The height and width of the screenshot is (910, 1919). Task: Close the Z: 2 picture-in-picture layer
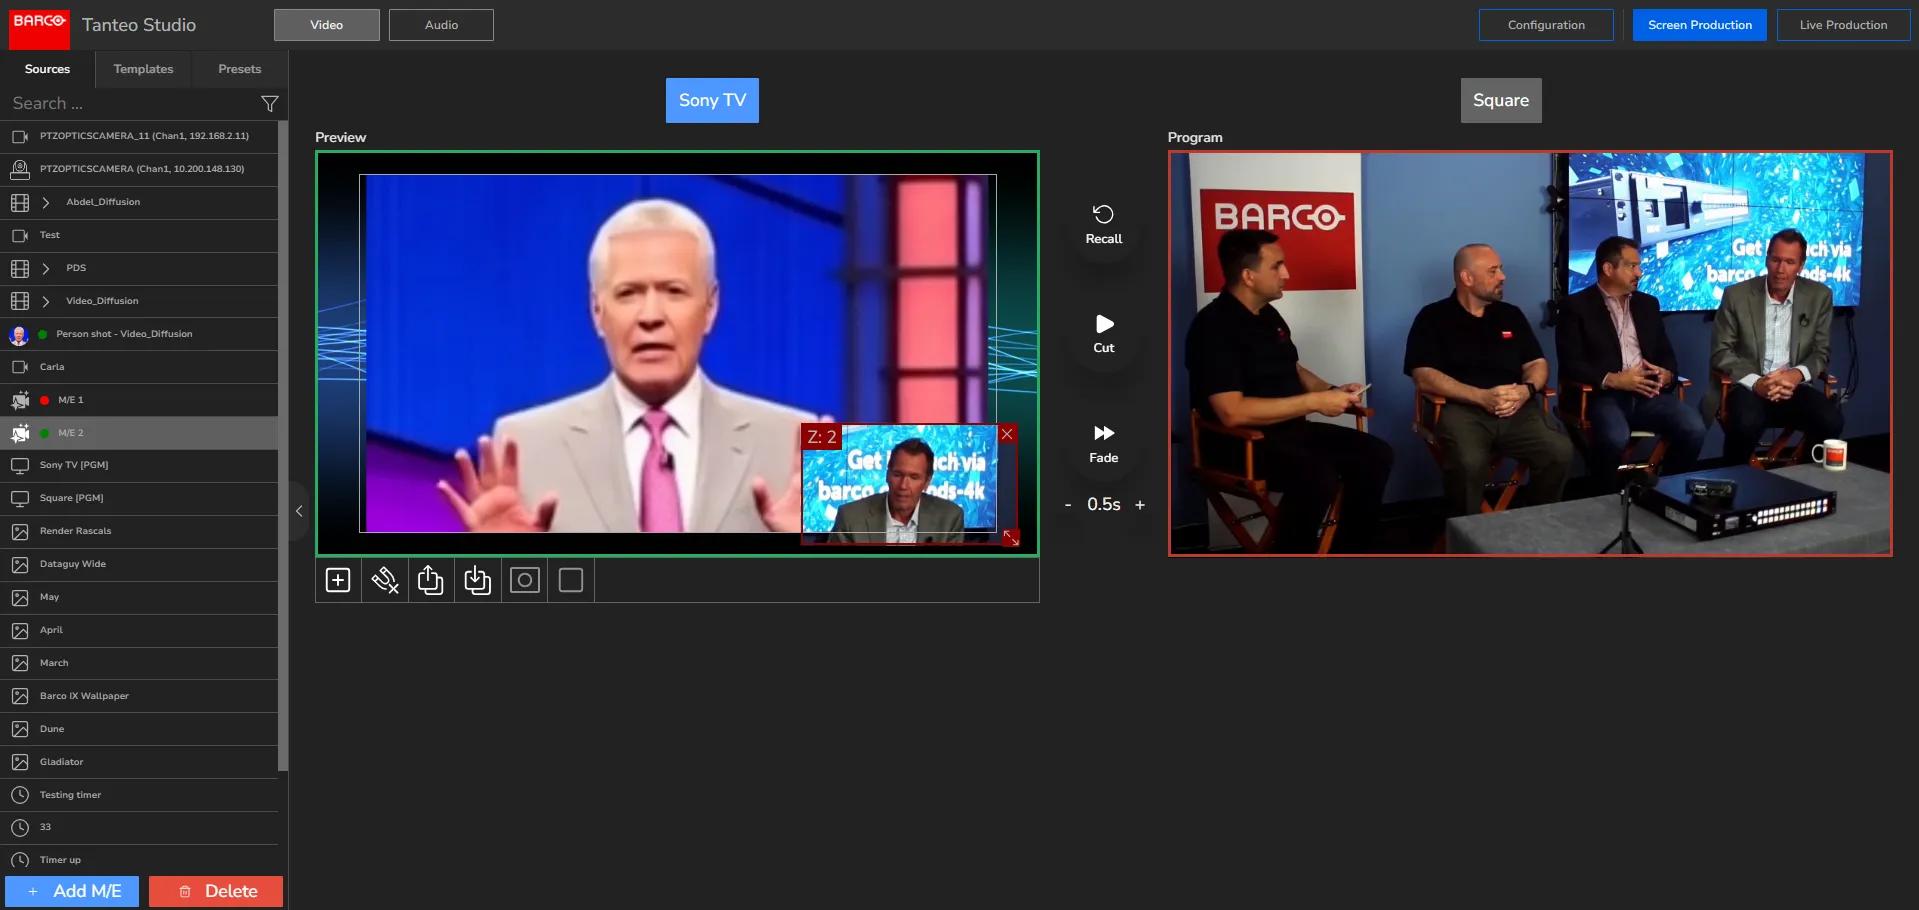pyautogui.click(x=1007, y=434)
